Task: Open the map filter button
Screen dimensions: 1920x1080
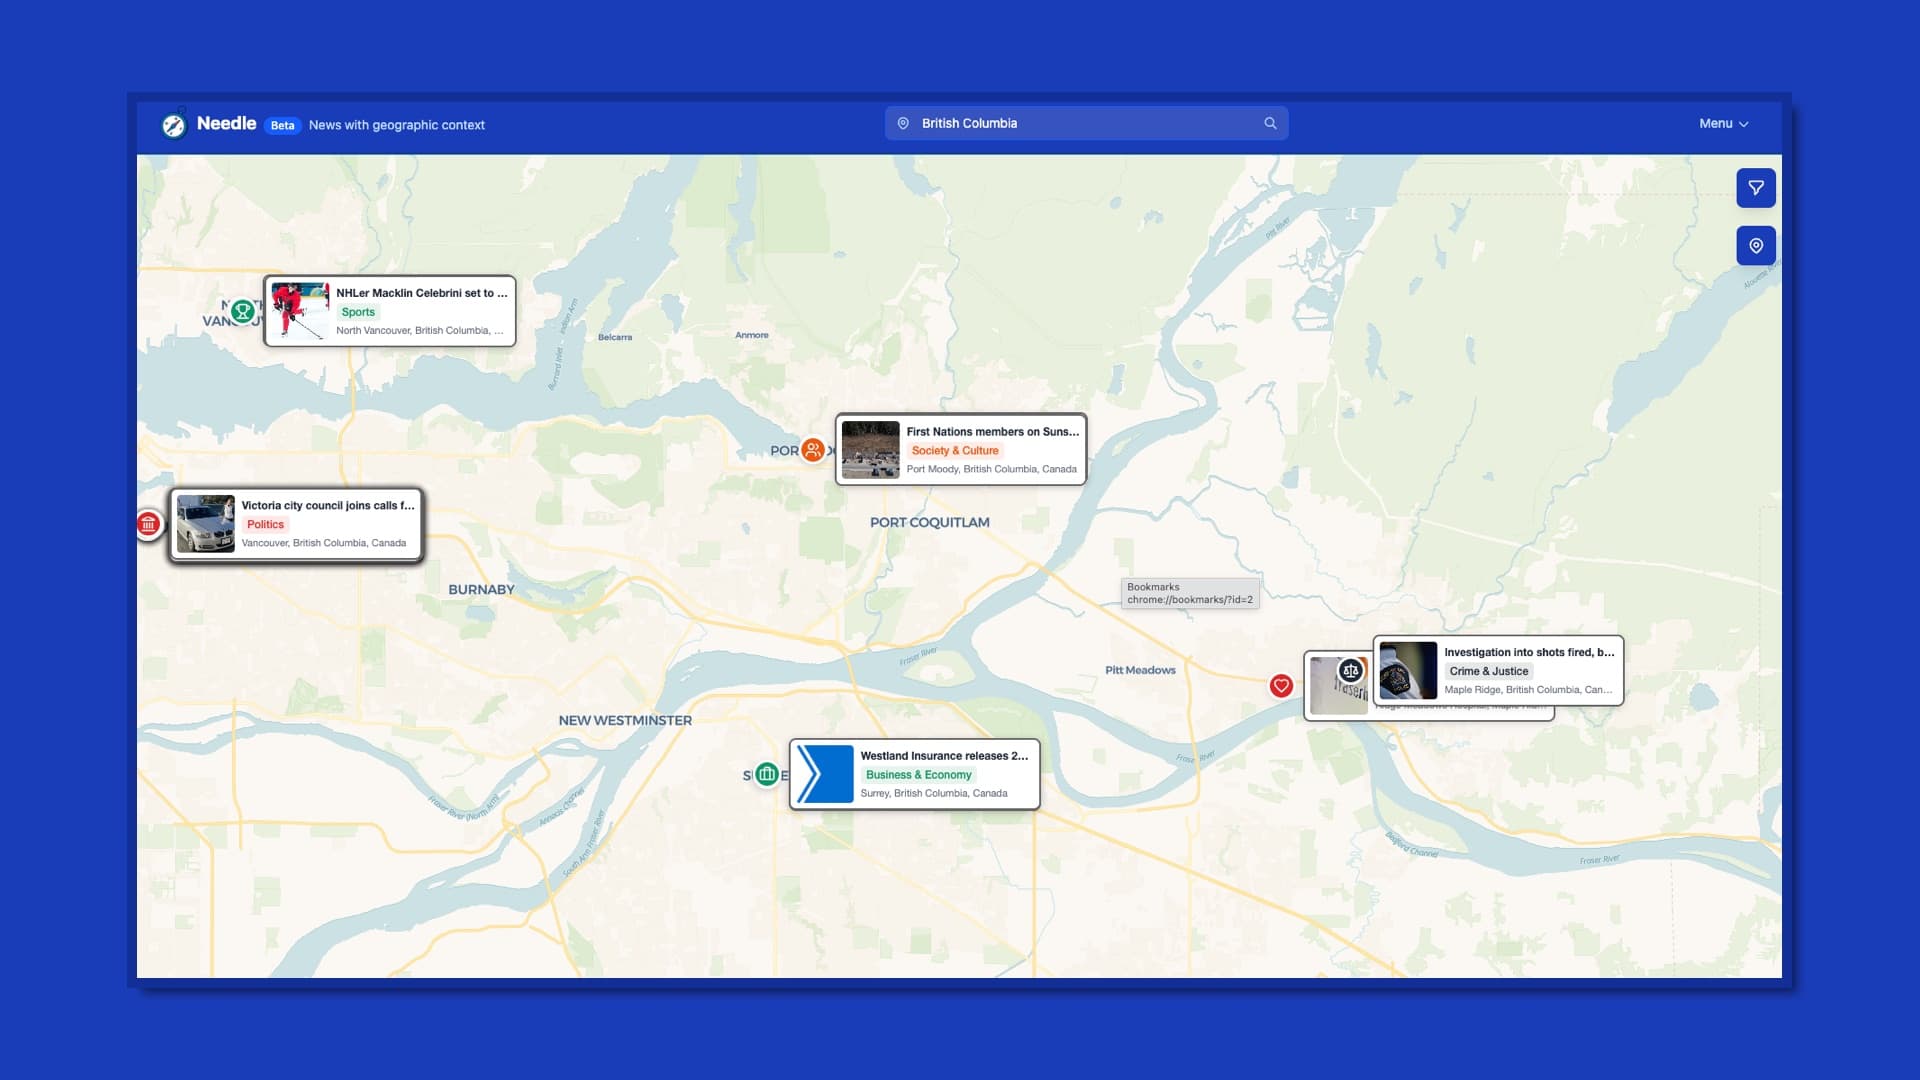Action: coord(1755,188)
